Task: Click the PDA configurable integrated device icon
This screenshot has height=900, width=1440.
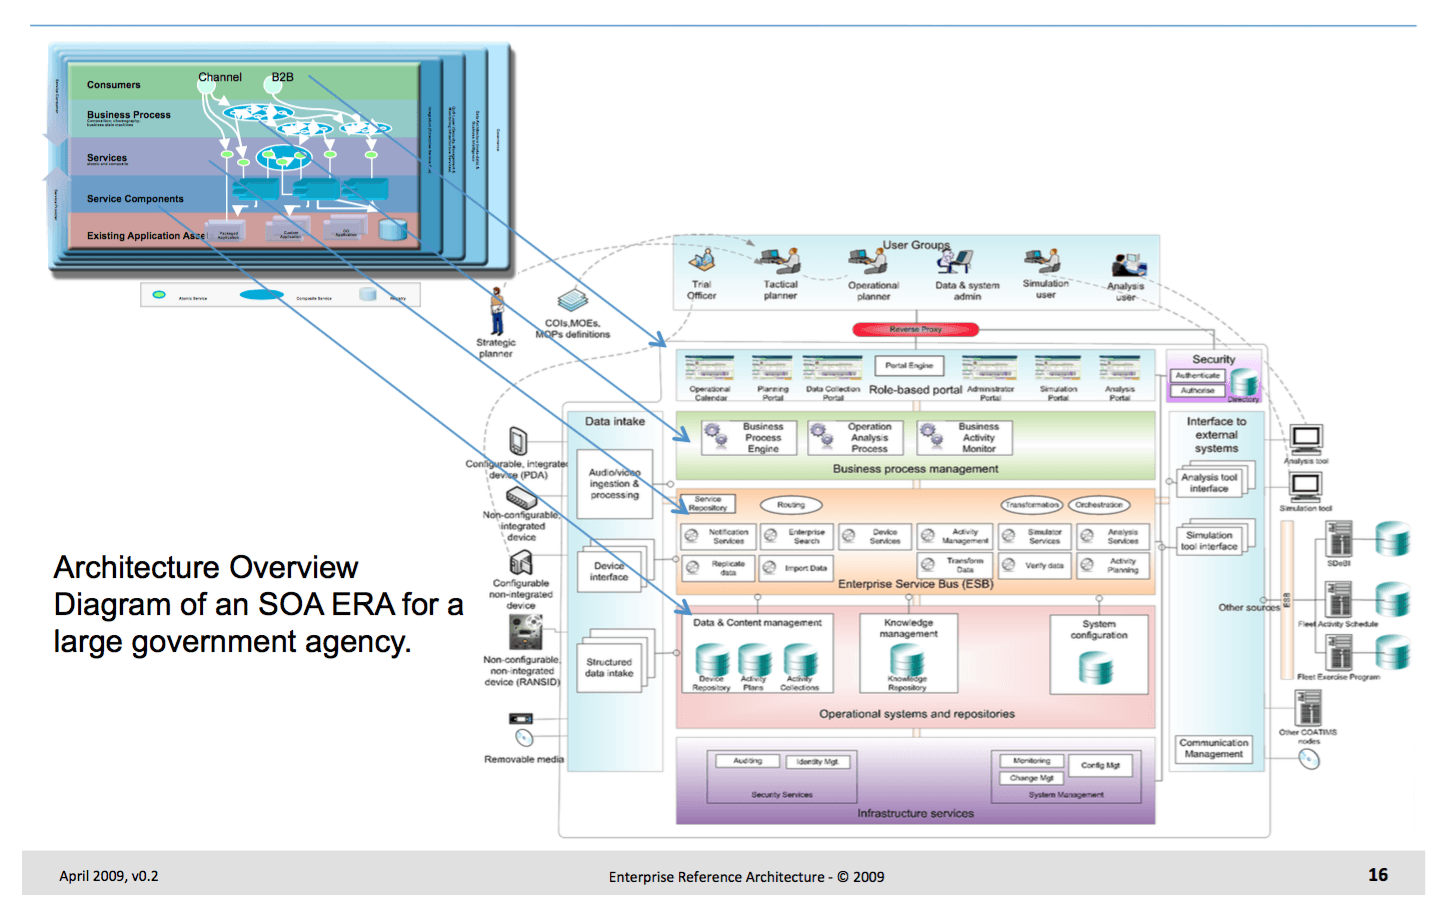Action: tap(518, 441)
